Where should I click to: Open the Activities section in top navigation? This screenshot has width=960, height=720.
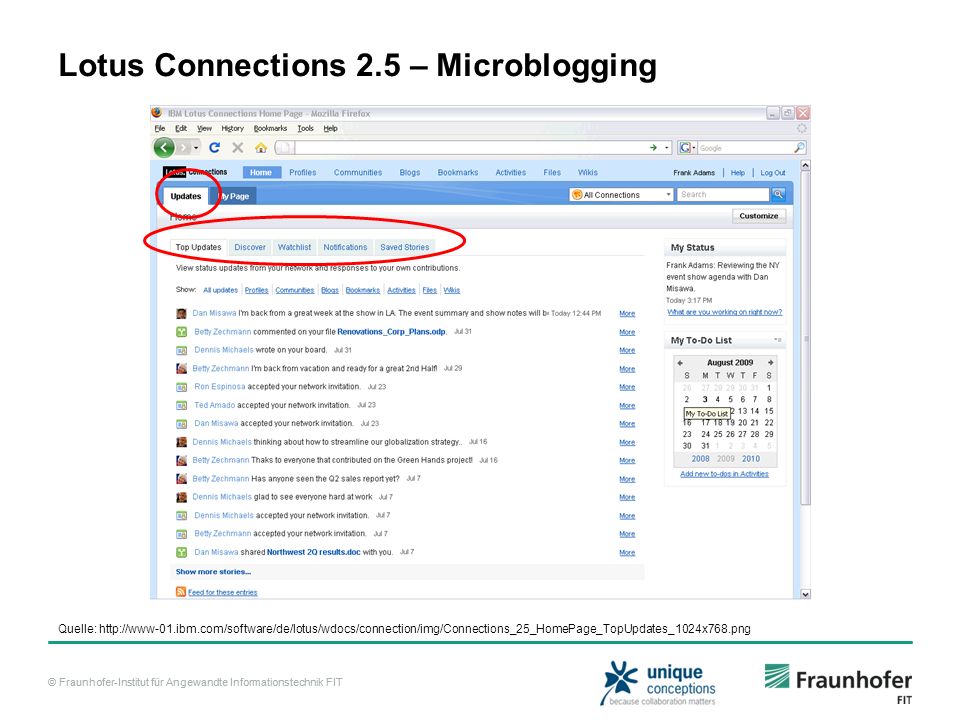[x=511, y=173]
